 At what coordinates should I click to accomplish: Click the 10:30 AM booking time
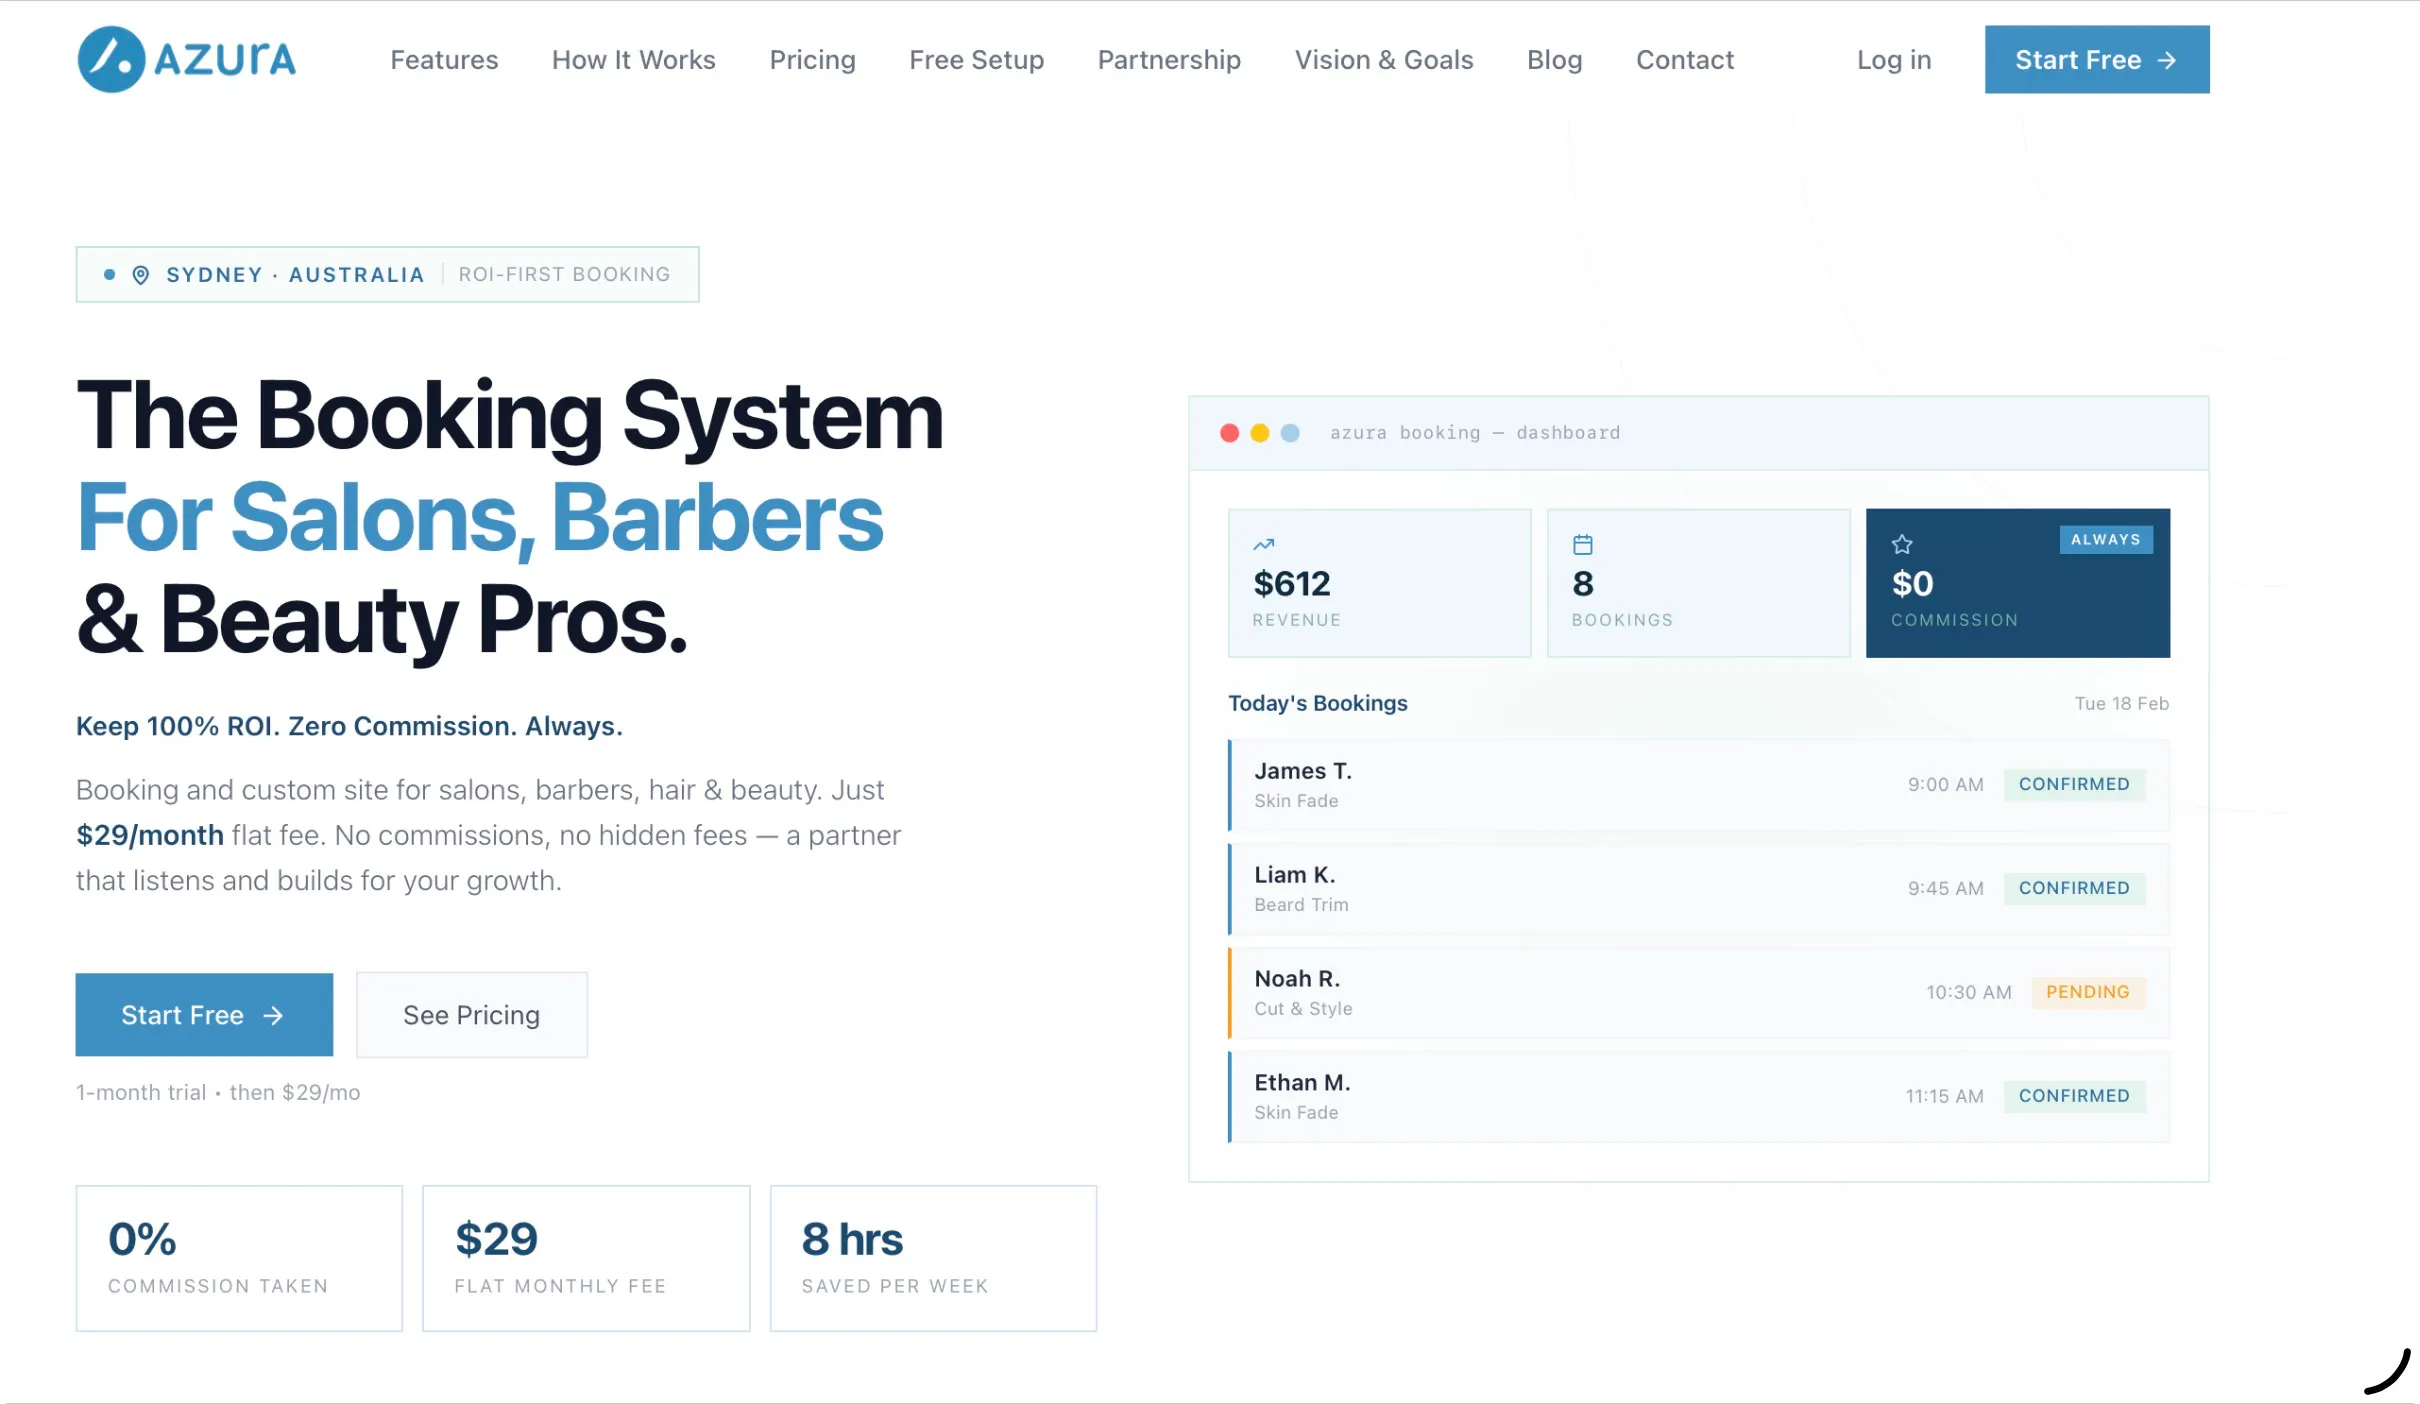1968,993
